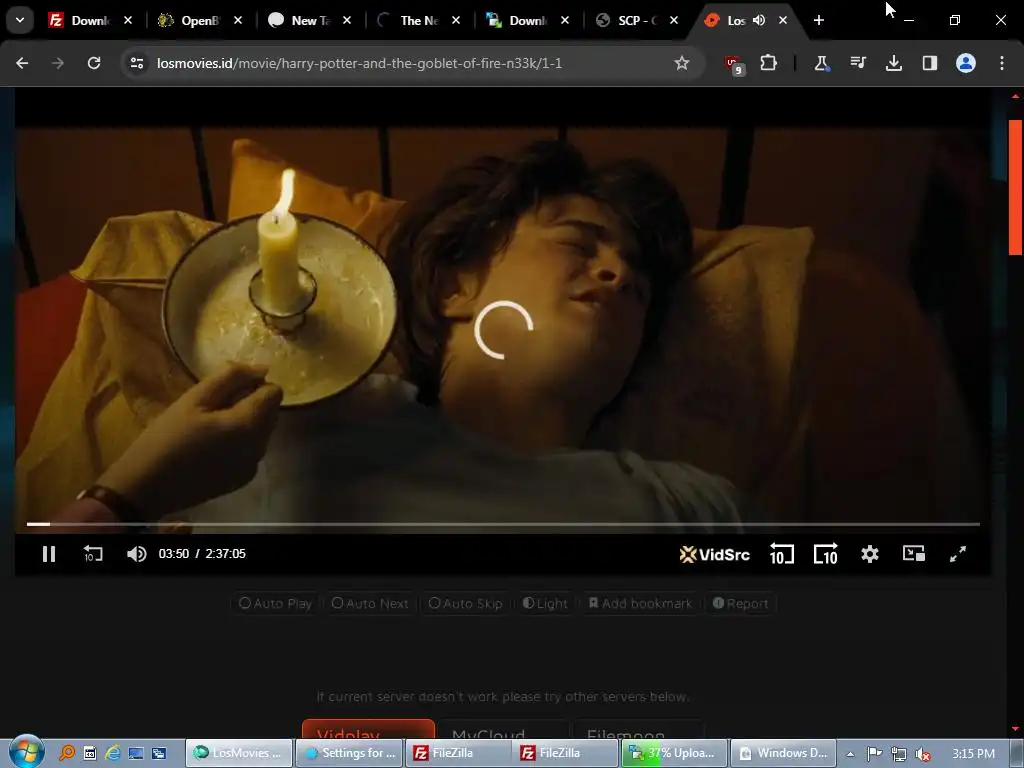Open the browser Downloads icon
1024x768 pixels.
coord(893,63)
